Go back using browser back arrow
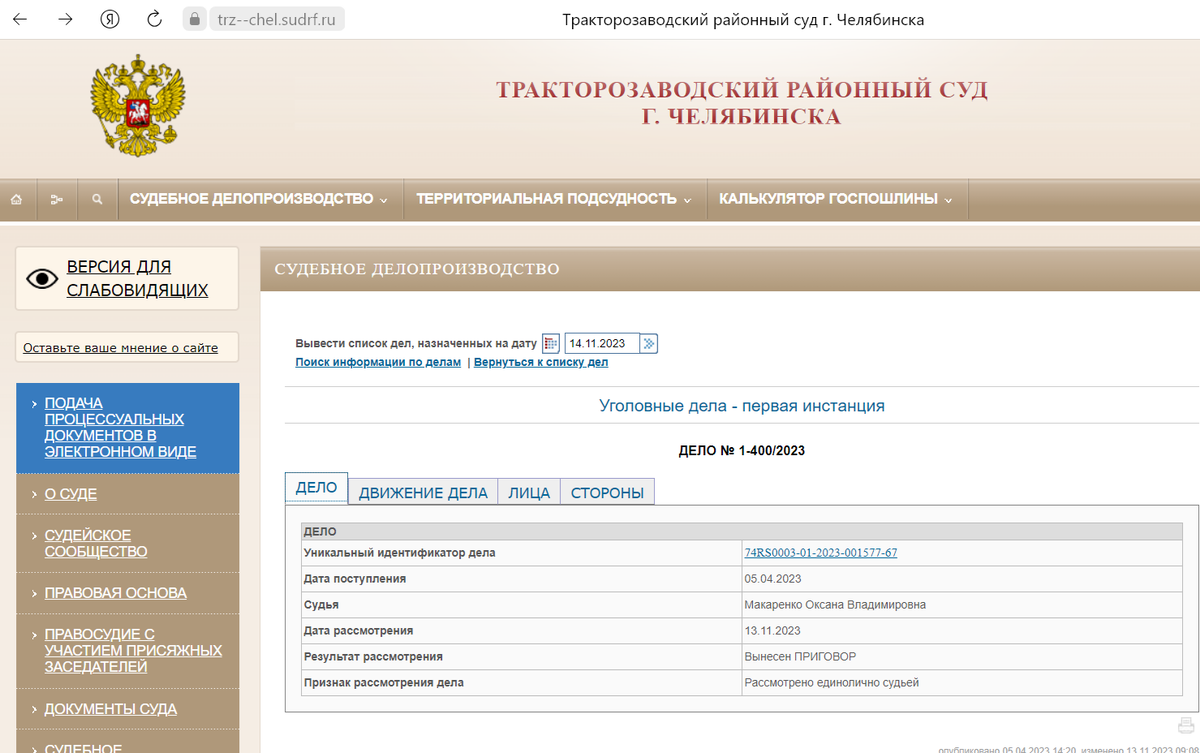 pos(20,19)
